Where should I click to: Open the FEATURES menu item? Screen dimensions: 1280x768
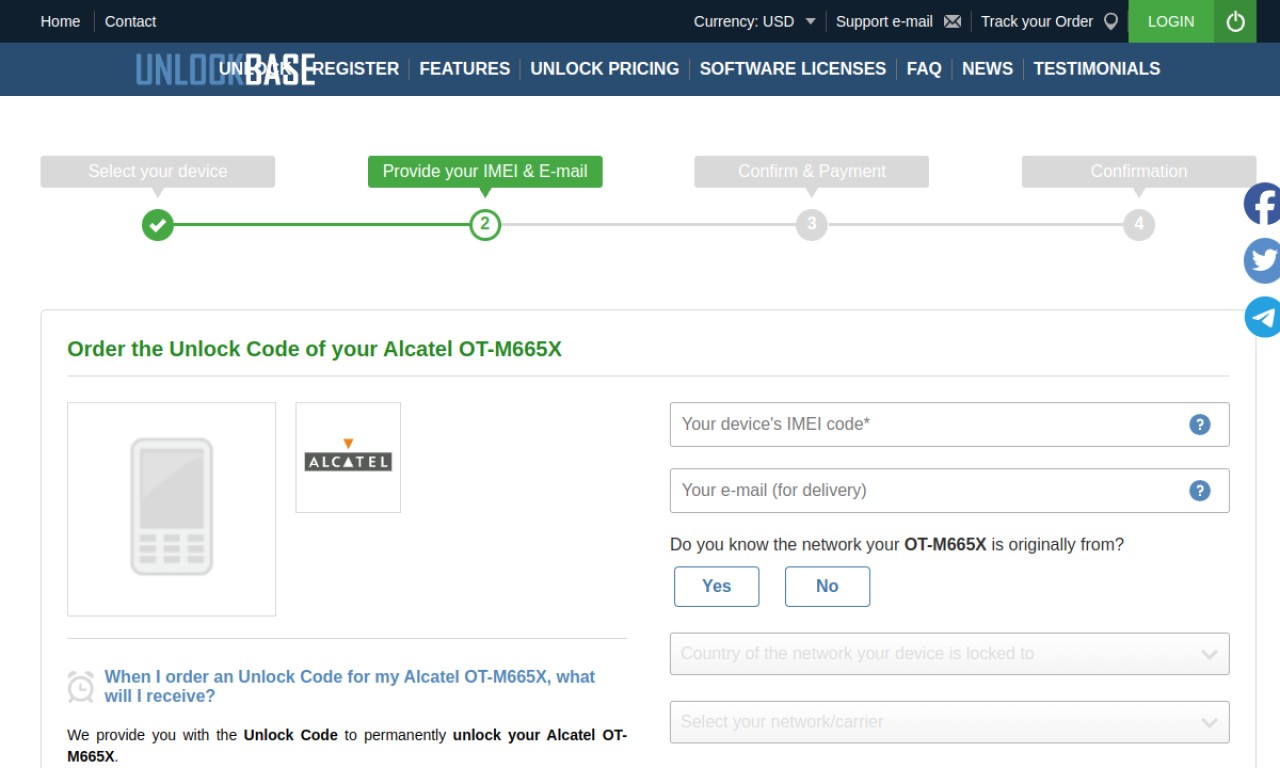pyautogui.click(x=465, y=69)
